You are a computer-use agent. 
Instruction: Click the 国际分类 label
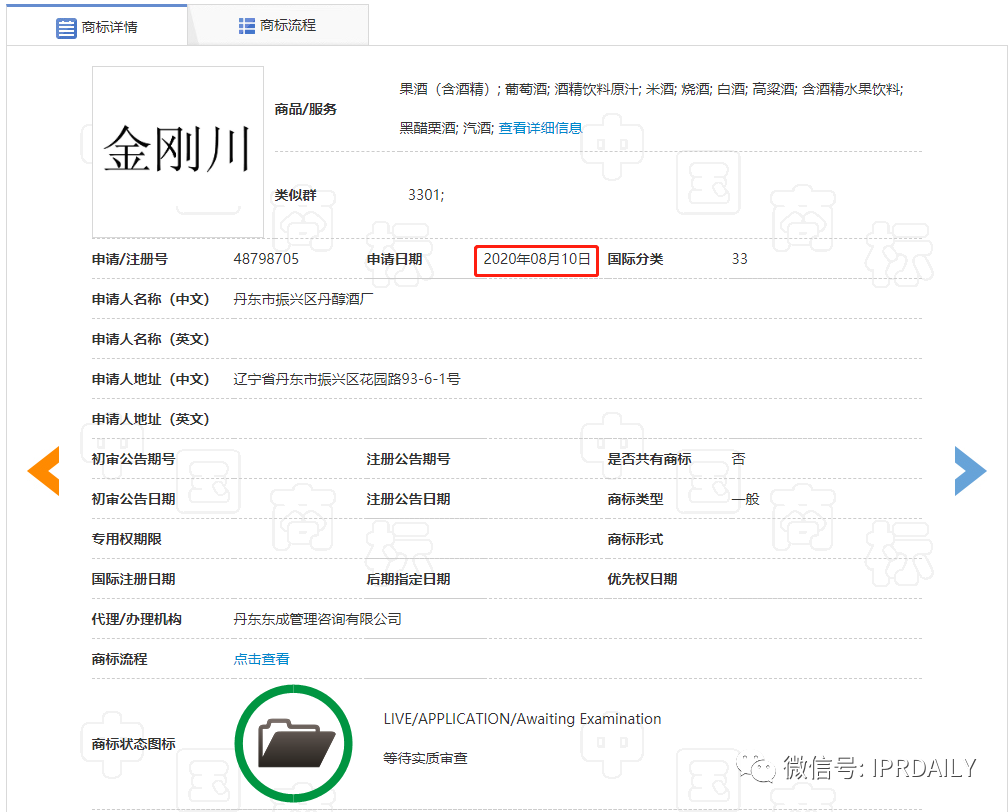coord(635,259)
